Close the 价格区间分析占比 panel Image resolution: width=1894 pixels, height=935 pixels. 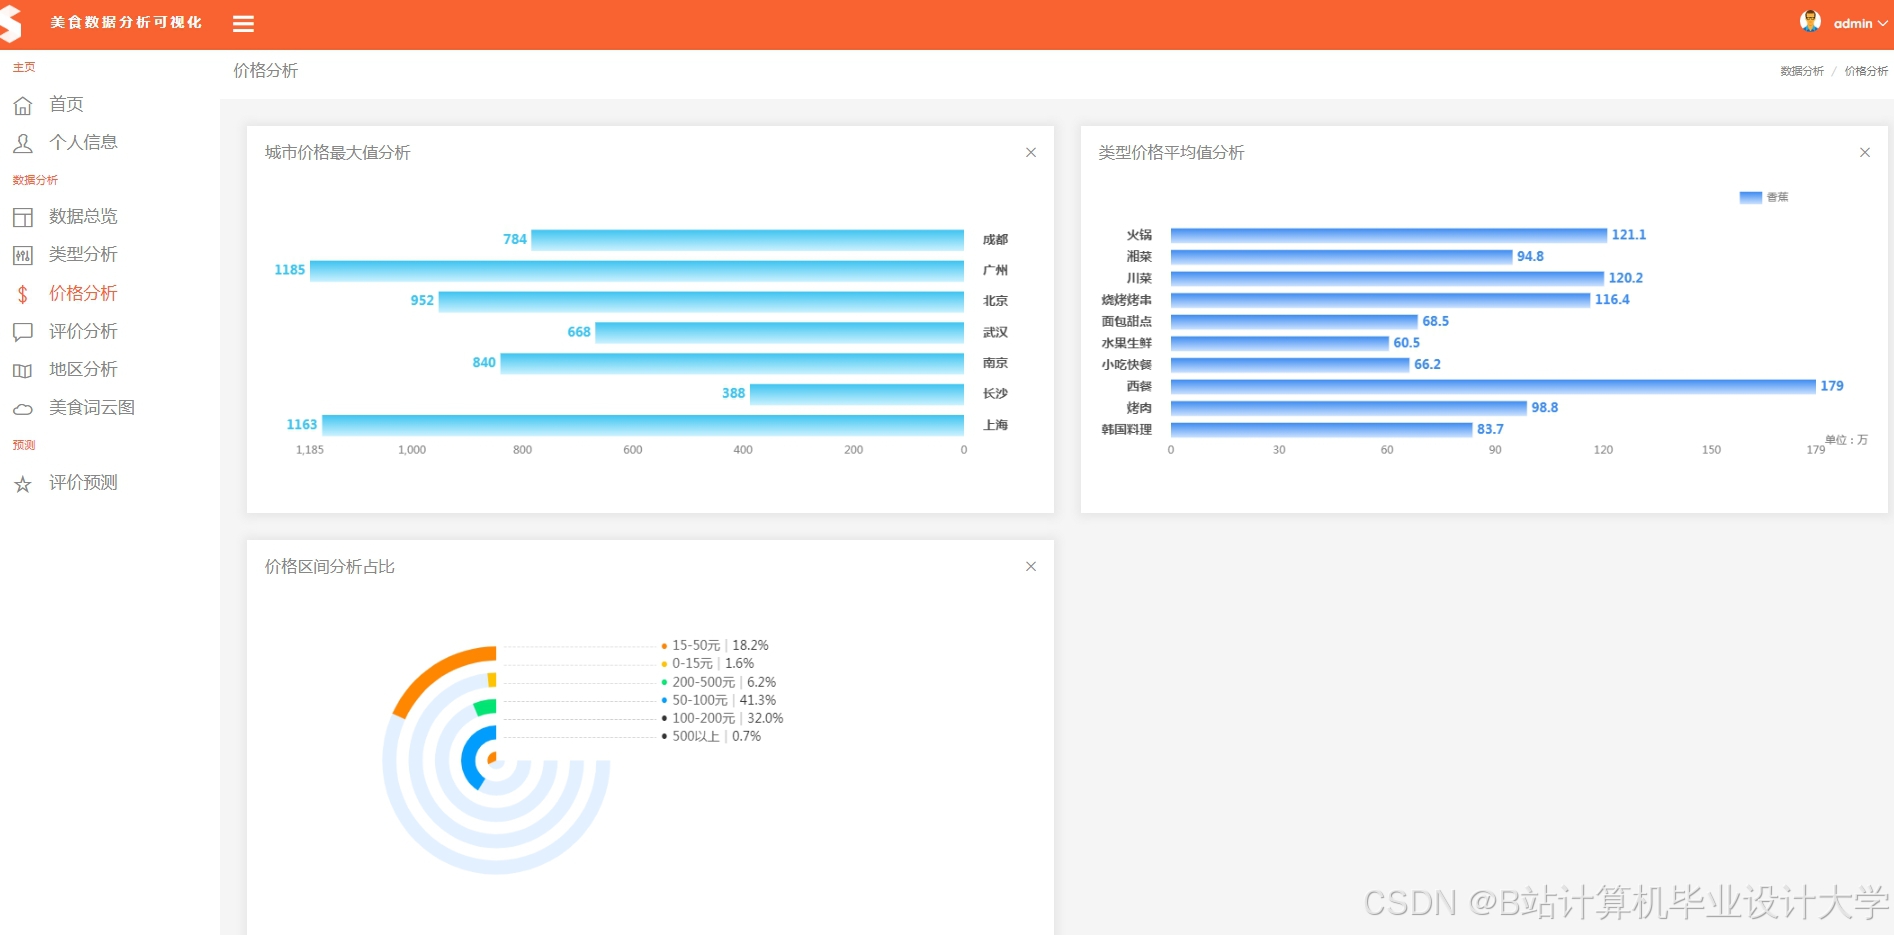point(1031,566)
